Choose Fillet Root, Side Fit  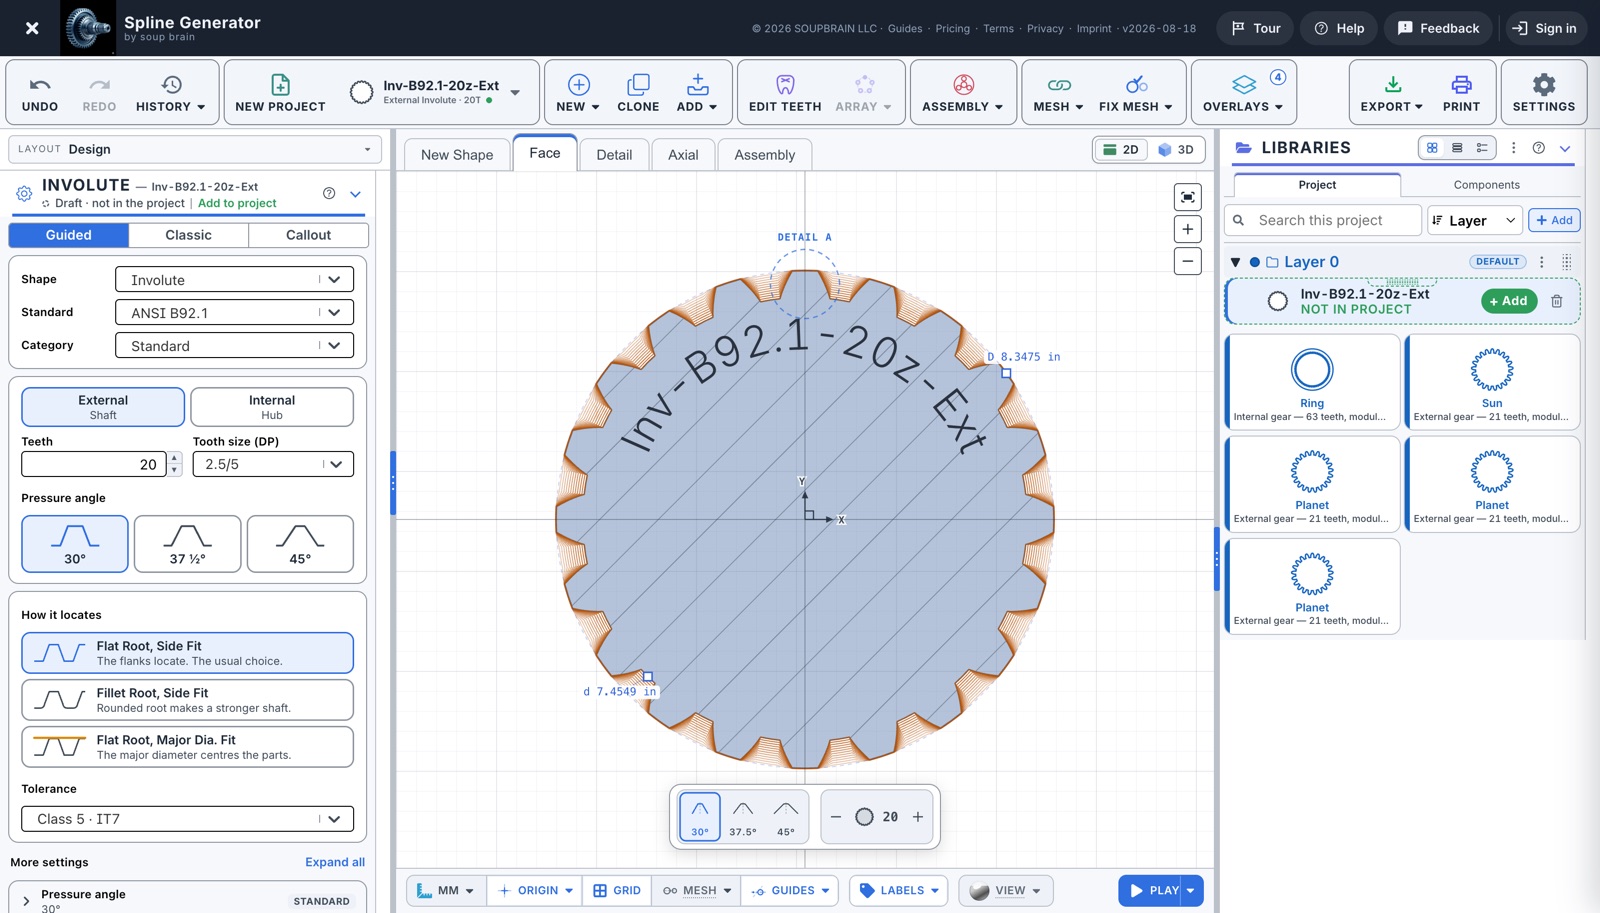click(x=188, y=700)
